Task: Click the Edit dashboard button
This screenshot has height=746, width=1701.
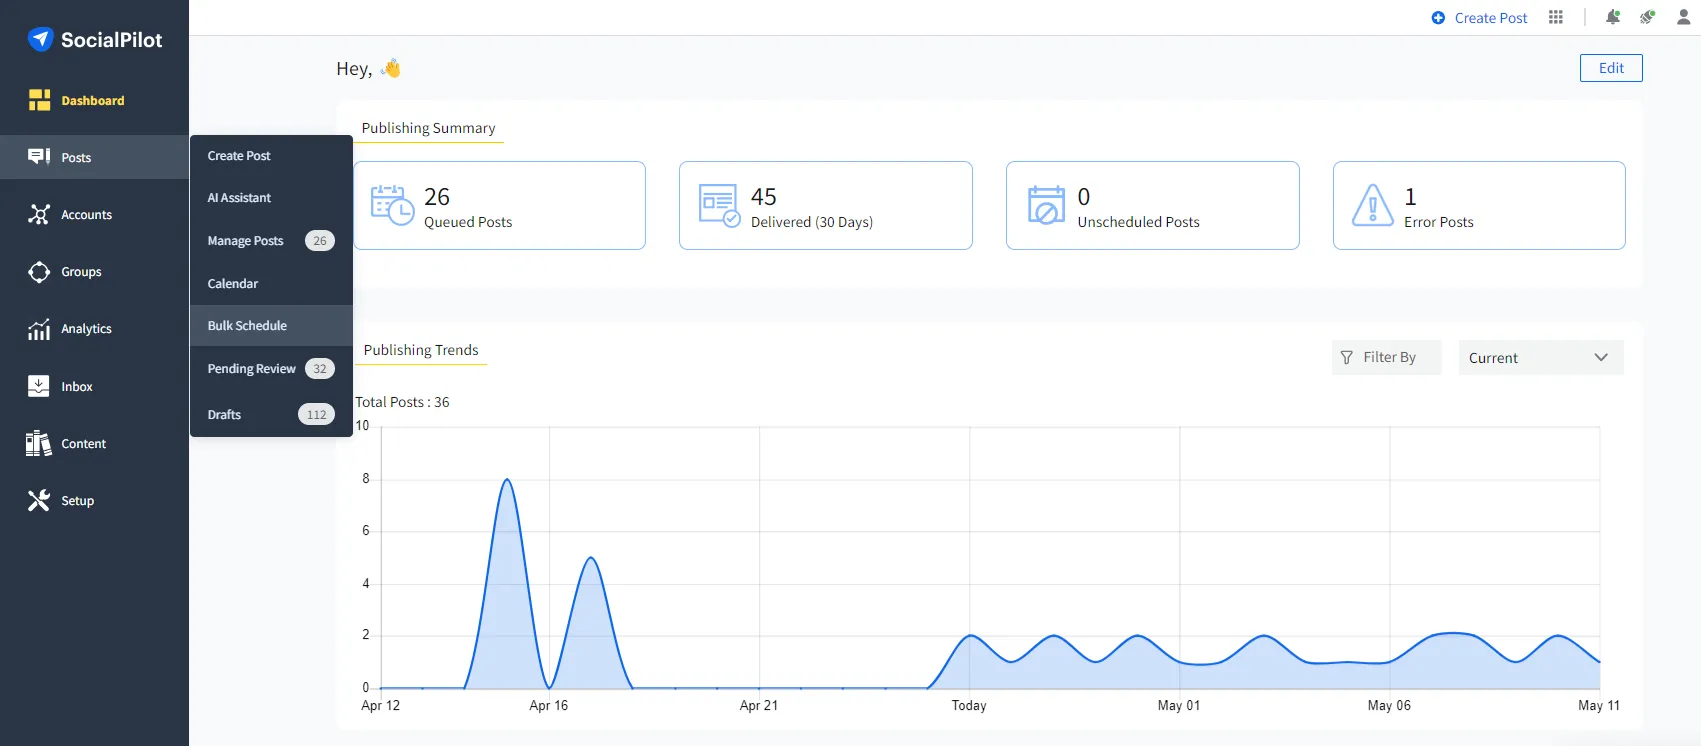Action: (1610, 68)
